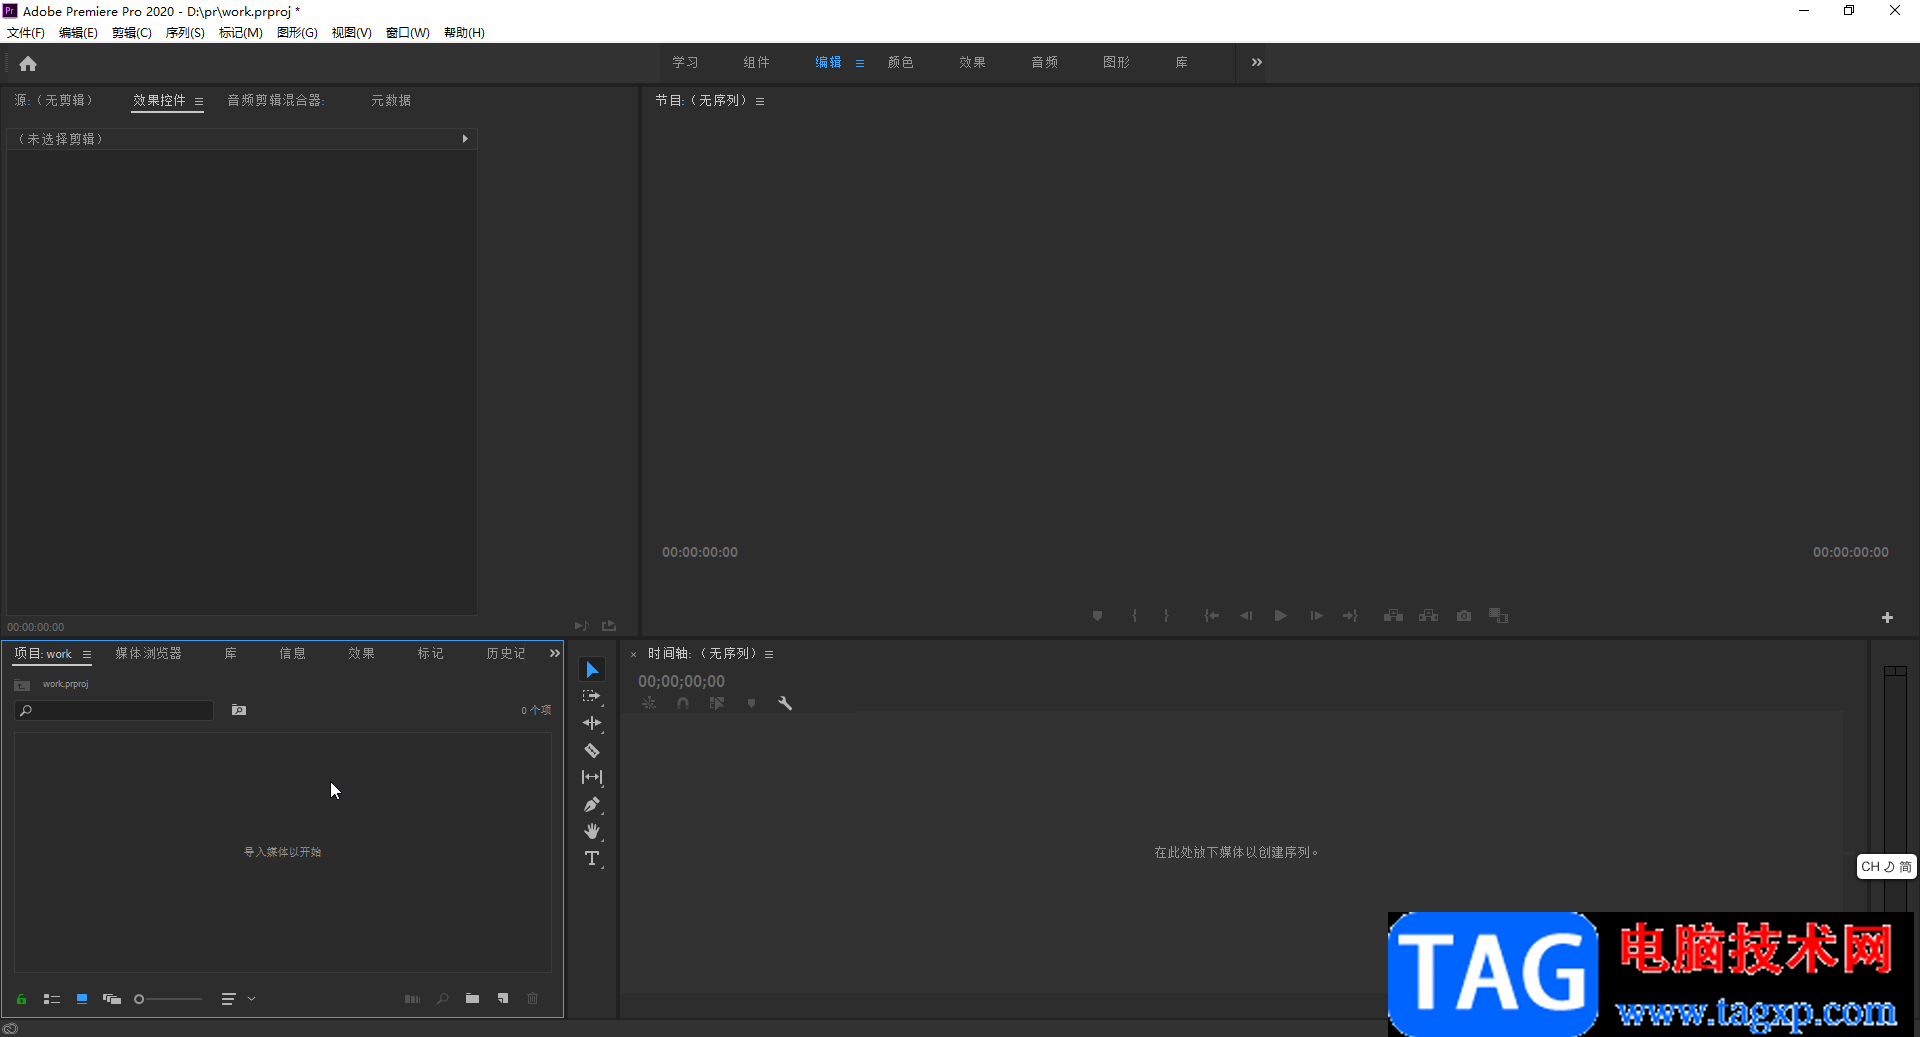1920x1037 pixels.
Task: Open Program Monitor button editor plus
Action: coord(1887,617)
